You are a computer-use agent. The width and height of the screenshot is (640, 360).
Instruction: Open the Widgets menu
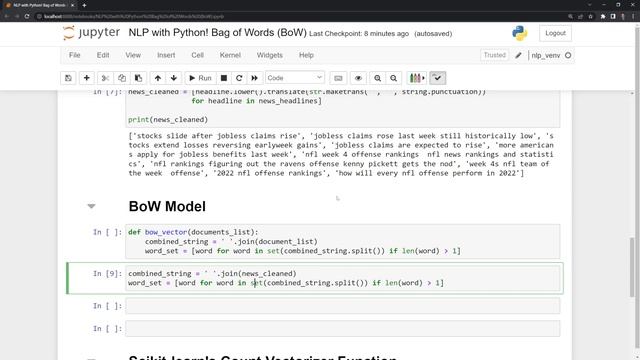click(269, 55)
